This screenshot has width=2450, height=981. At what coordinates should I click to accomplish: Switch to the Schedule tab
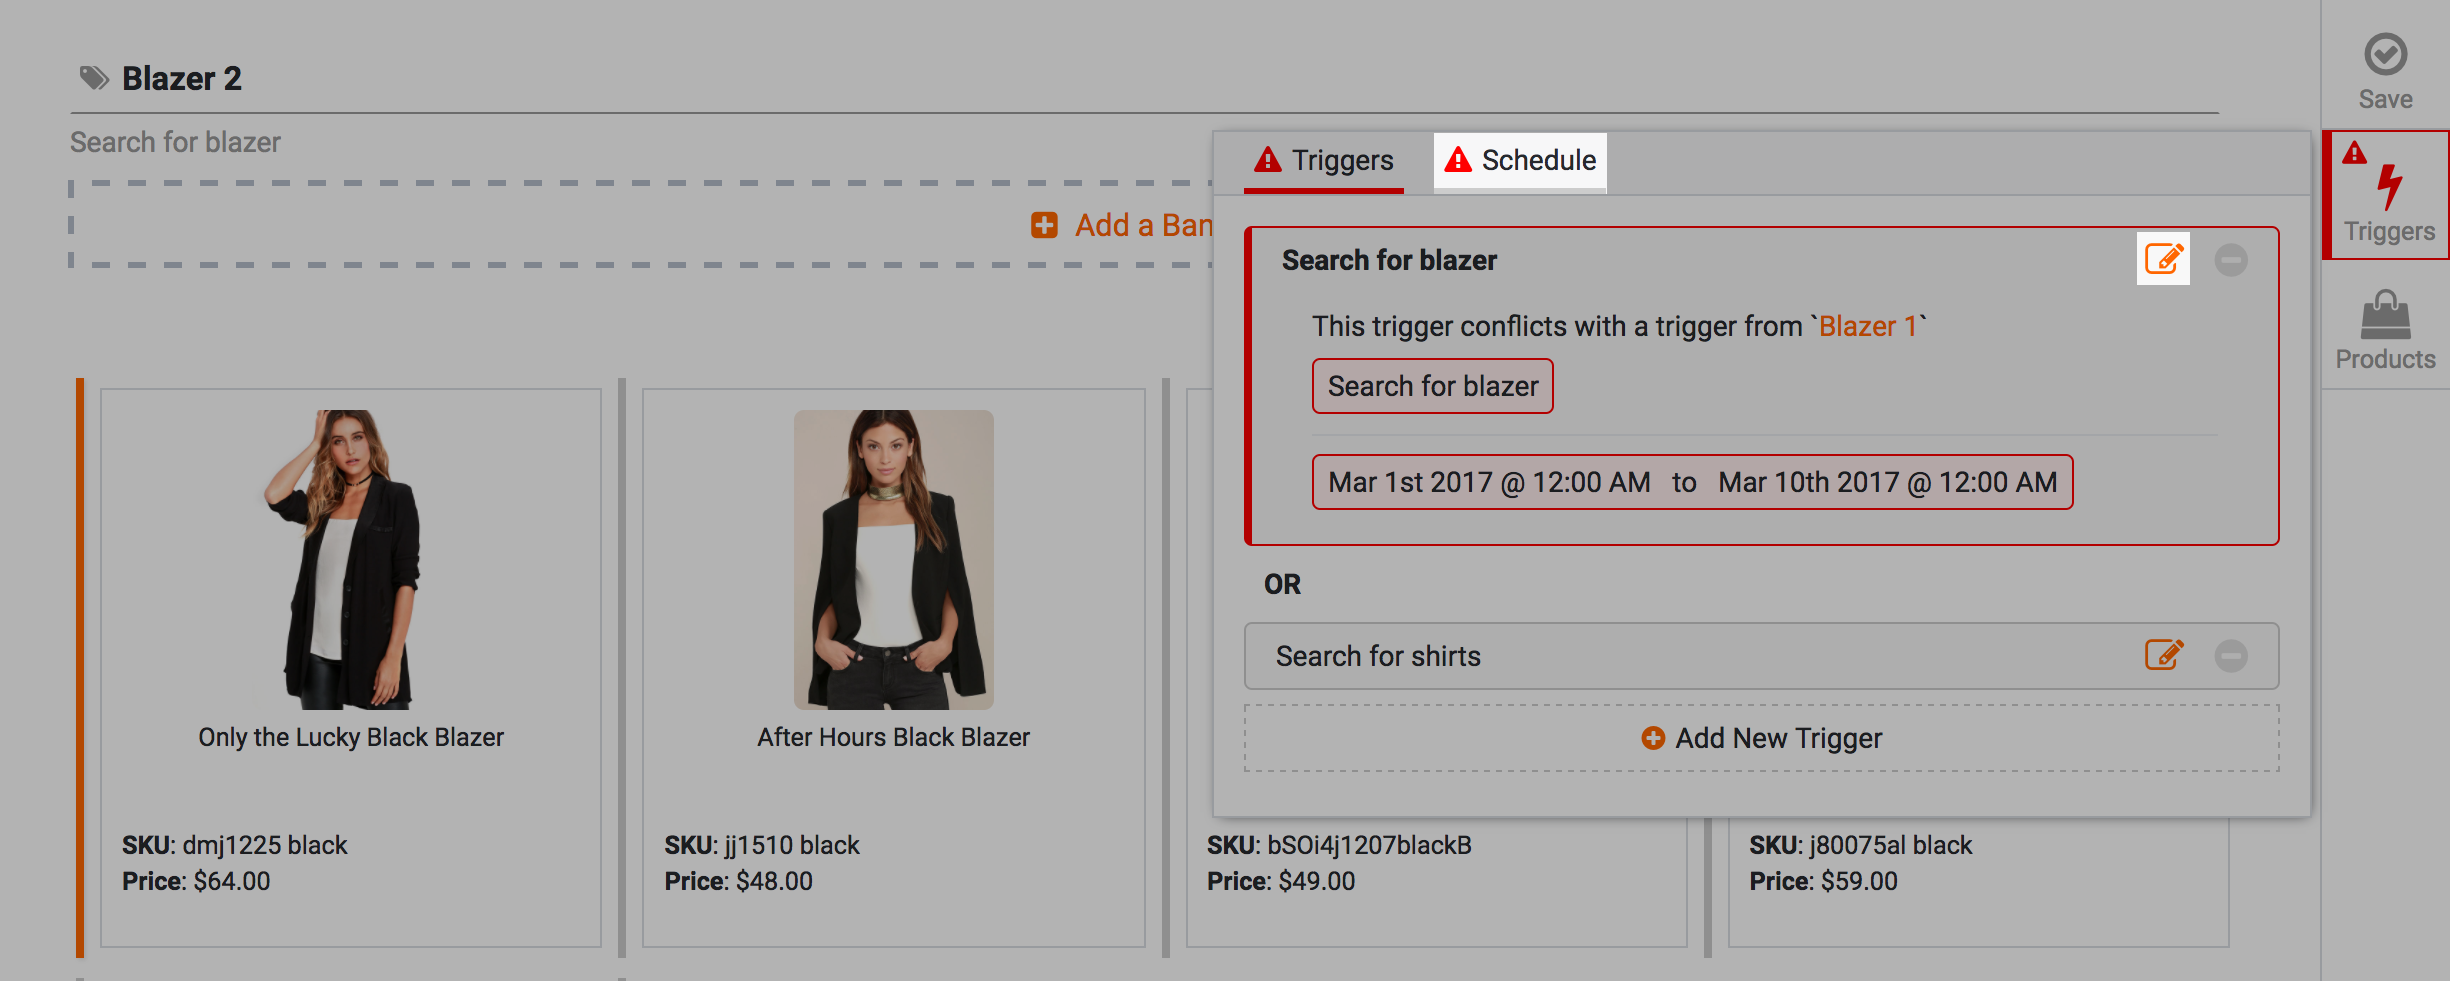[1520, 161]
